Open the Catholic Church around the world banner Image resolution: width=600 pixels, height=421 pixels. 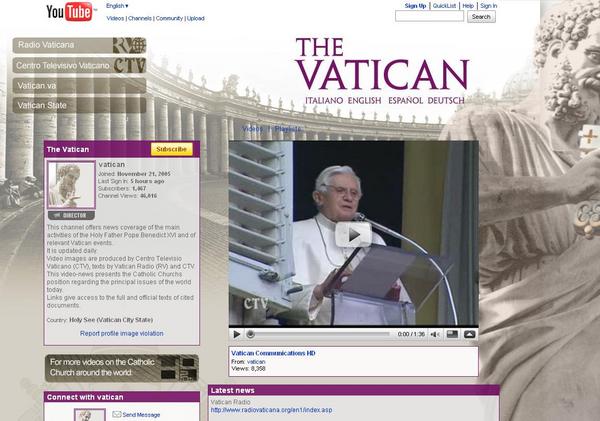point(122,368)
